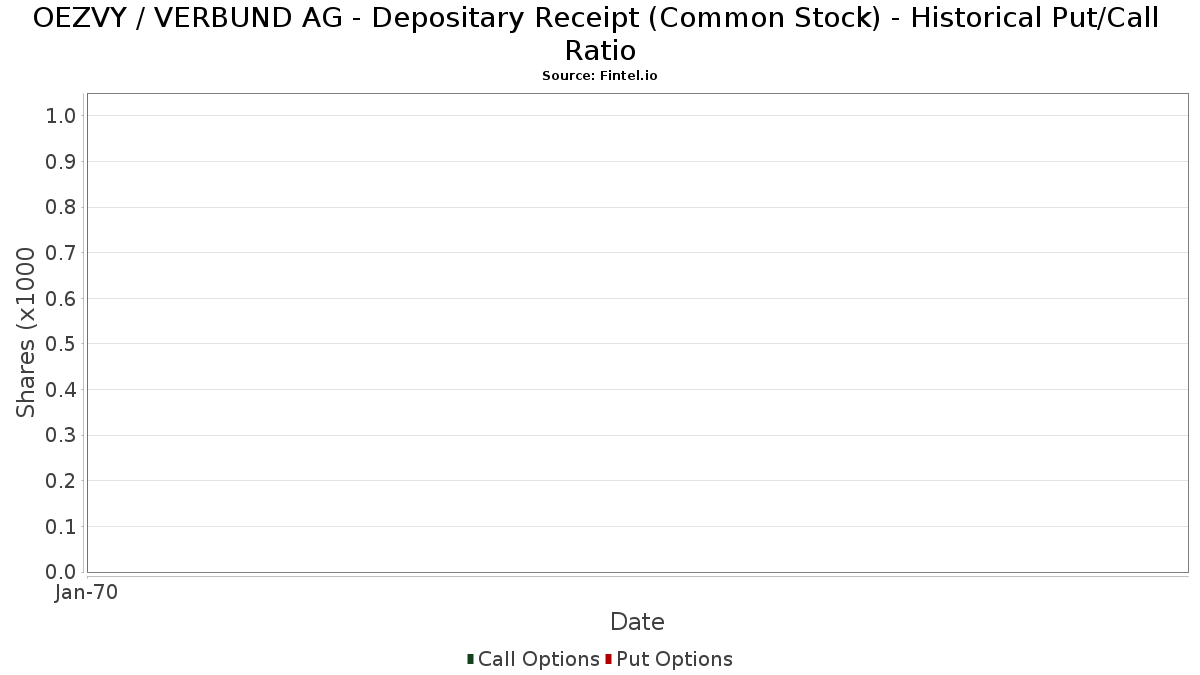The width and height of the screenshot is (1200, 675).
Task: Click the Shares (x1000 y-axis title
Action: [26, 333]
